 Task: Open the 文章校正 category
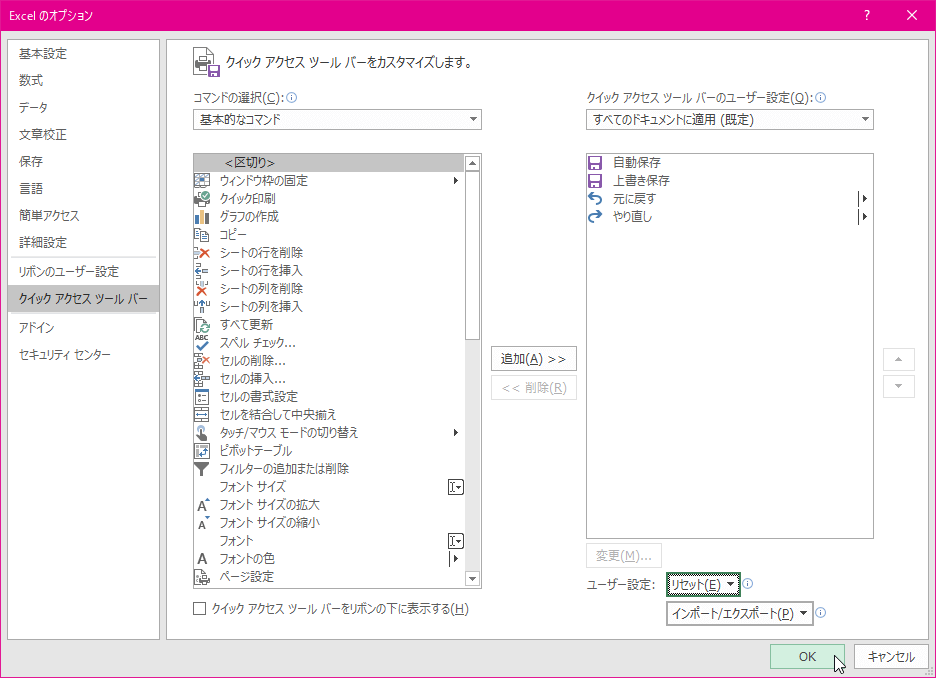point(84,135)
